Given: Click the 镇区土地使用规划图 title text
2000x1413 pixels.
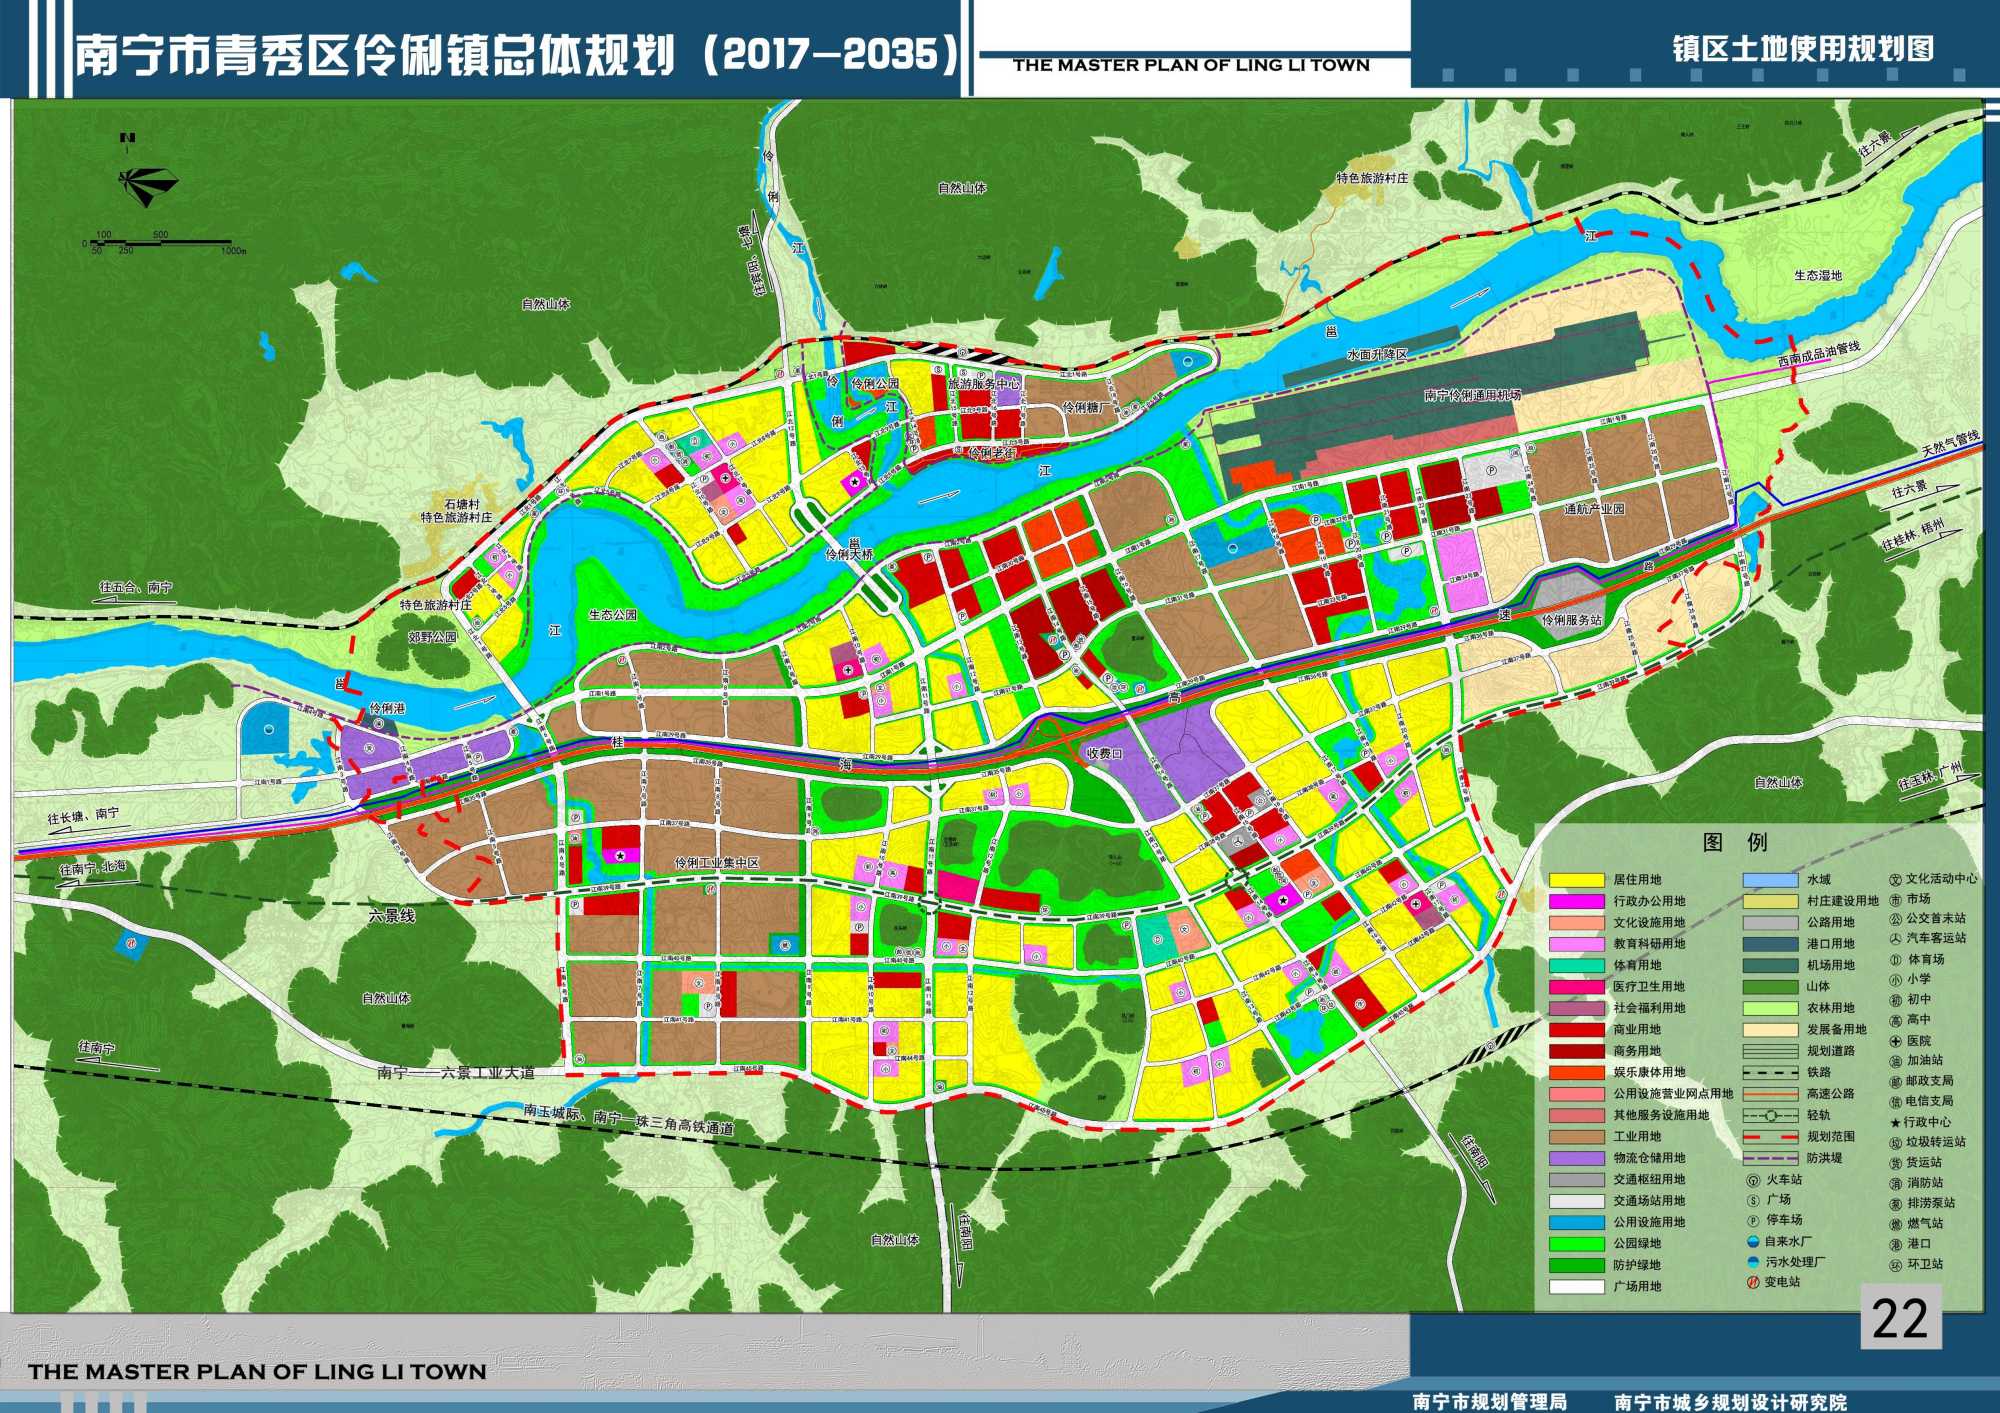Looking at the screenshot, I should point(1803,49).
